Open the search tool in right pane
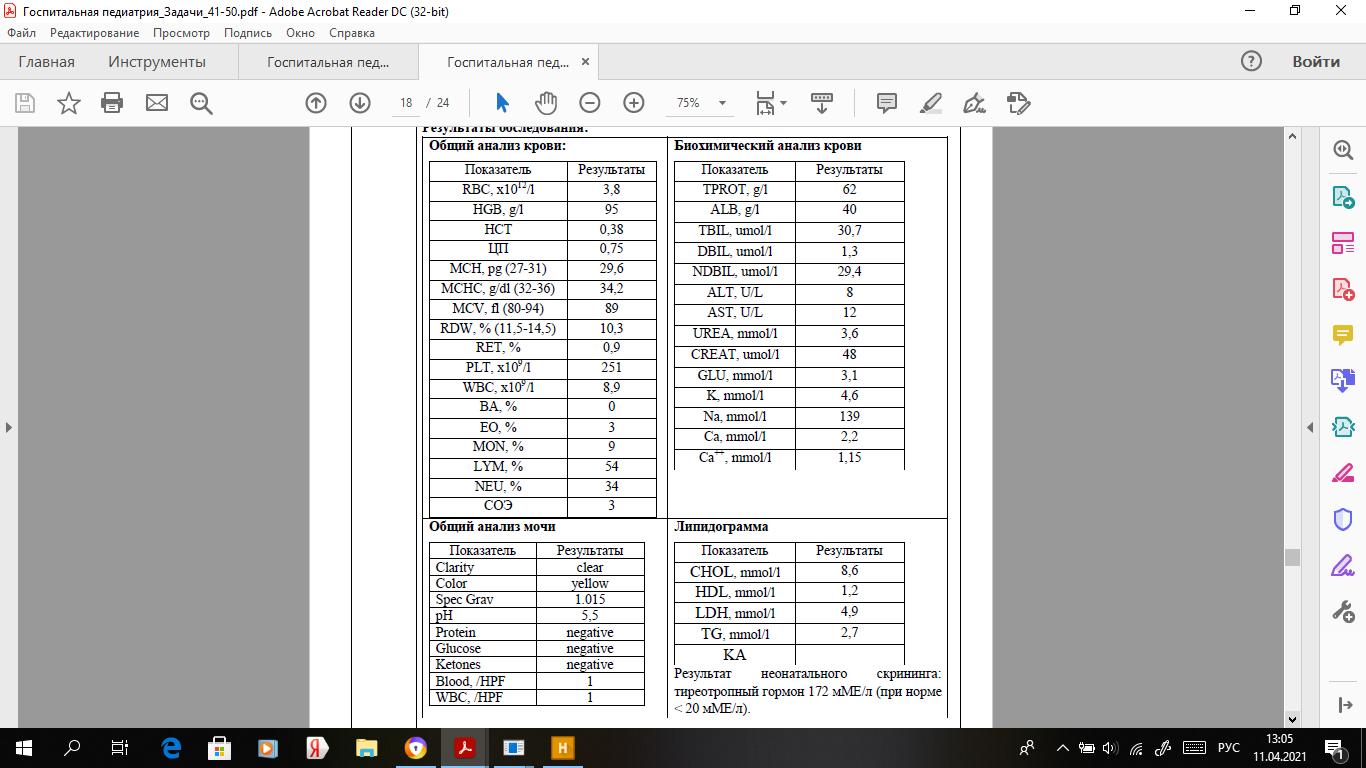 click(x=1342, y=150)
